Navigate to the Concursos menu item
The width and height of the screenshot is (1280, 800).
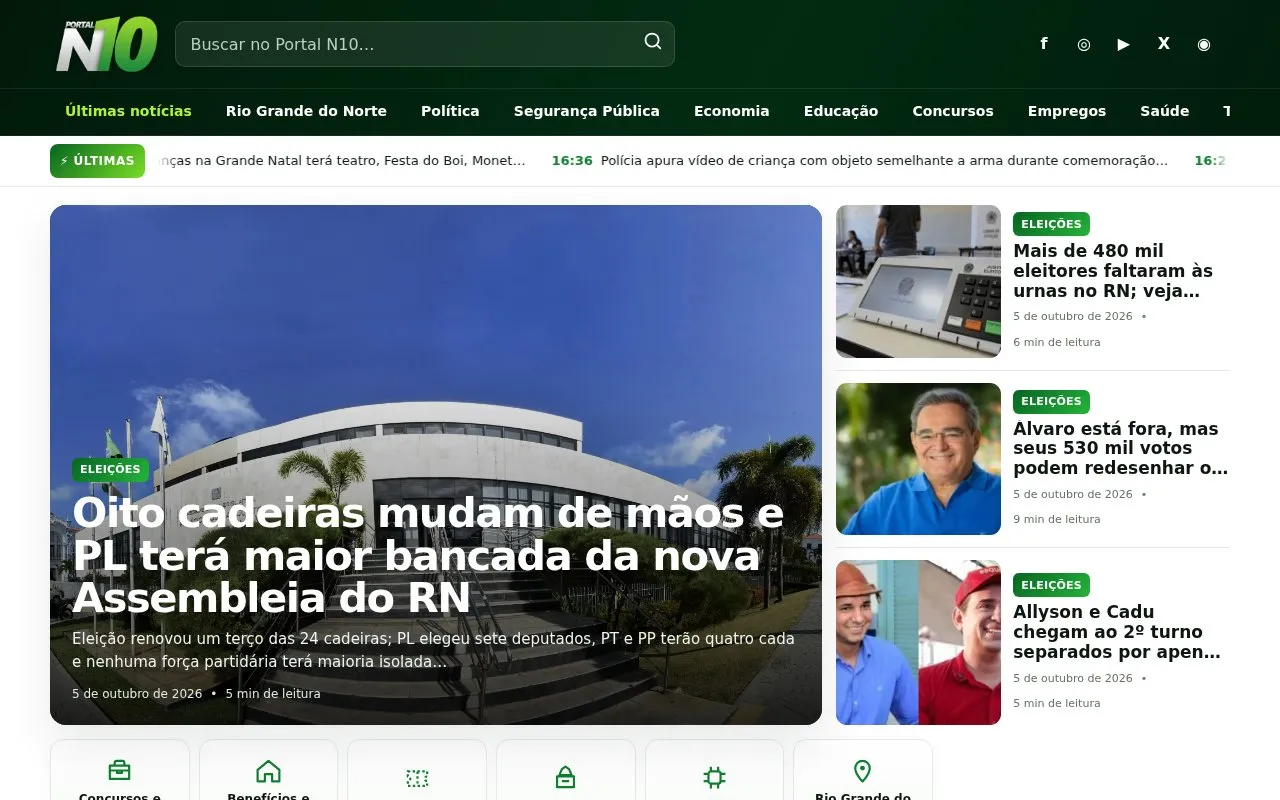tap(953, 111)
